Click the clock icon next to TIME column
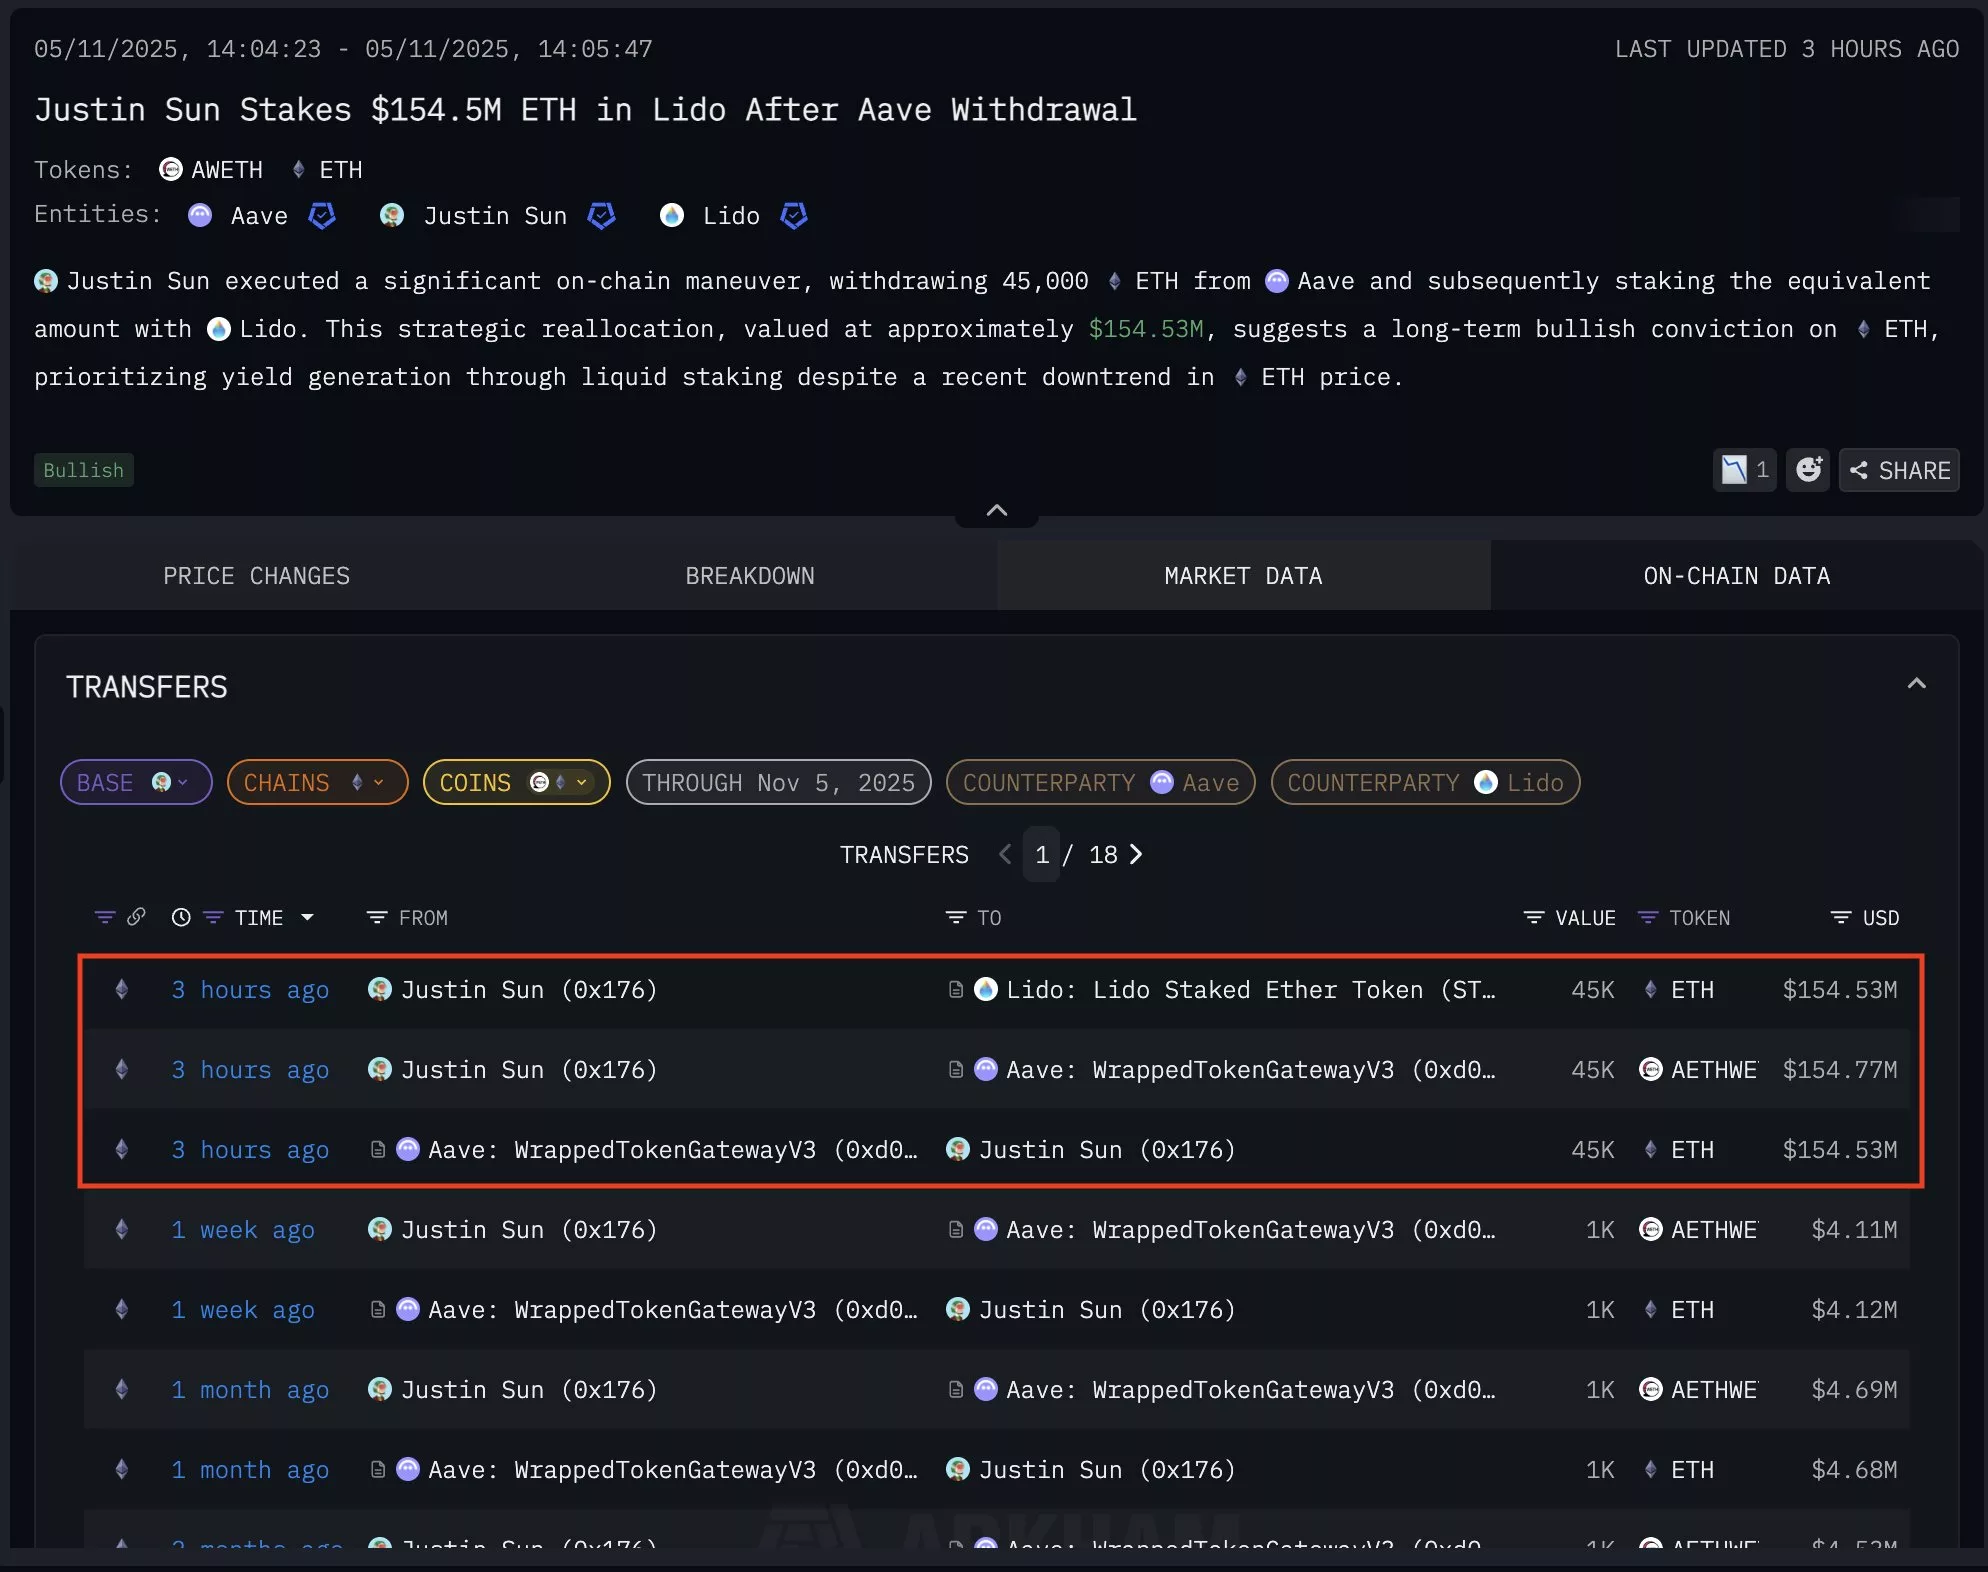The height and width of the screenshot is (1572, 1988). [x=181, y=917]
